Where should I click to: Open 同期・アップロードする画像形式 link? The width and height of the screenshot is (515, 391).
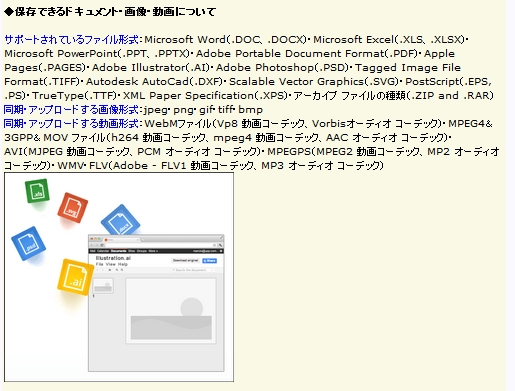[x=71, y=110]
